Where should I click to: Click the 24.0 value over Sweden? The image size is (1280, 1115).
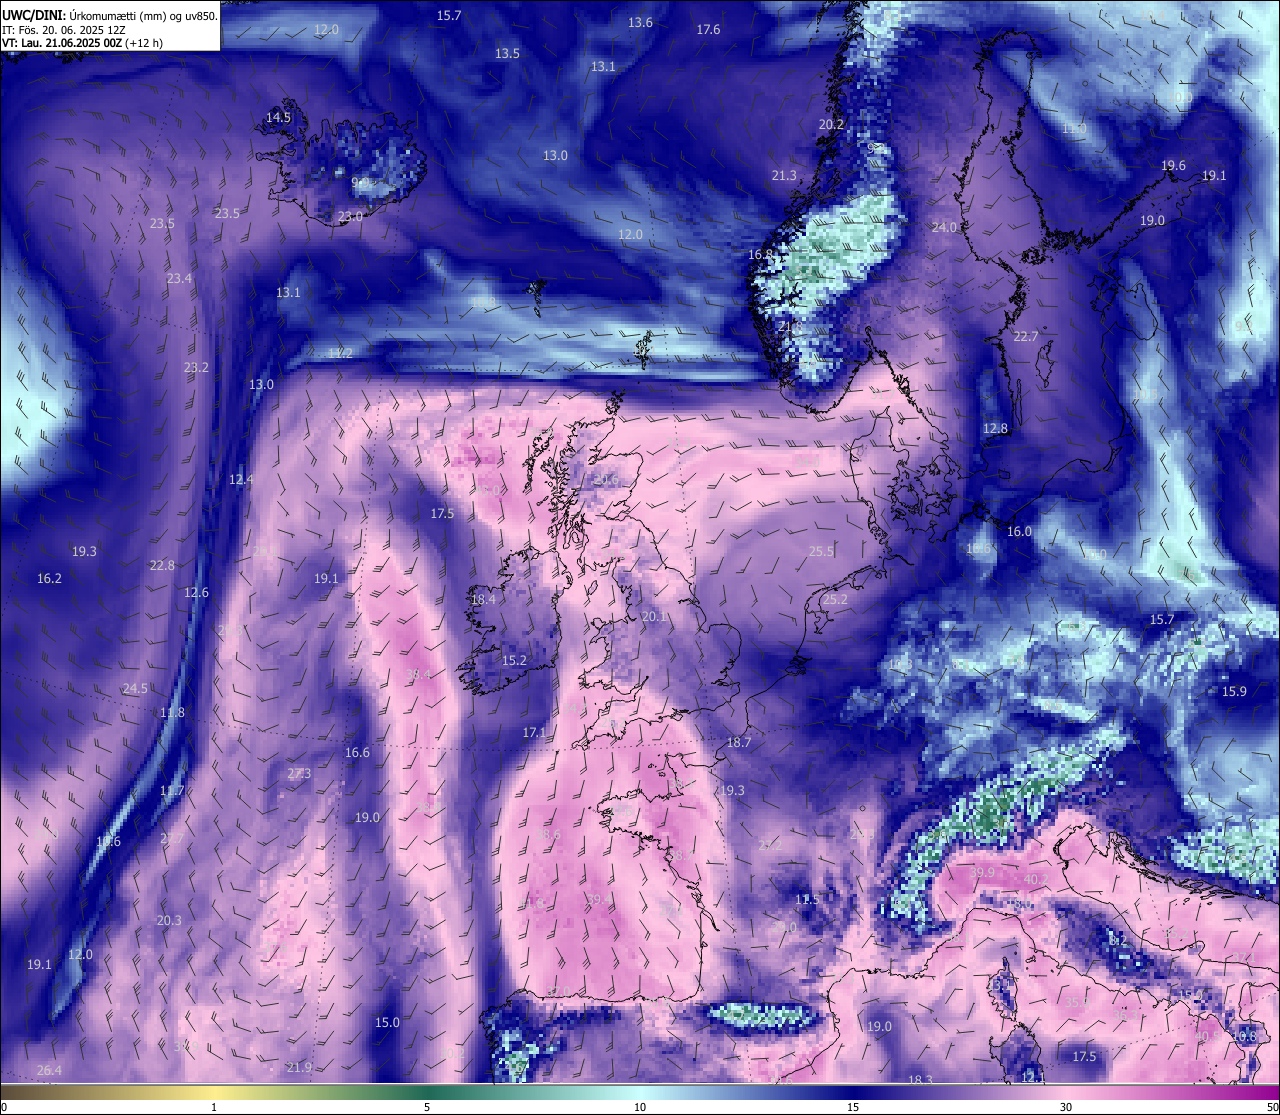(x=944, y=227)
